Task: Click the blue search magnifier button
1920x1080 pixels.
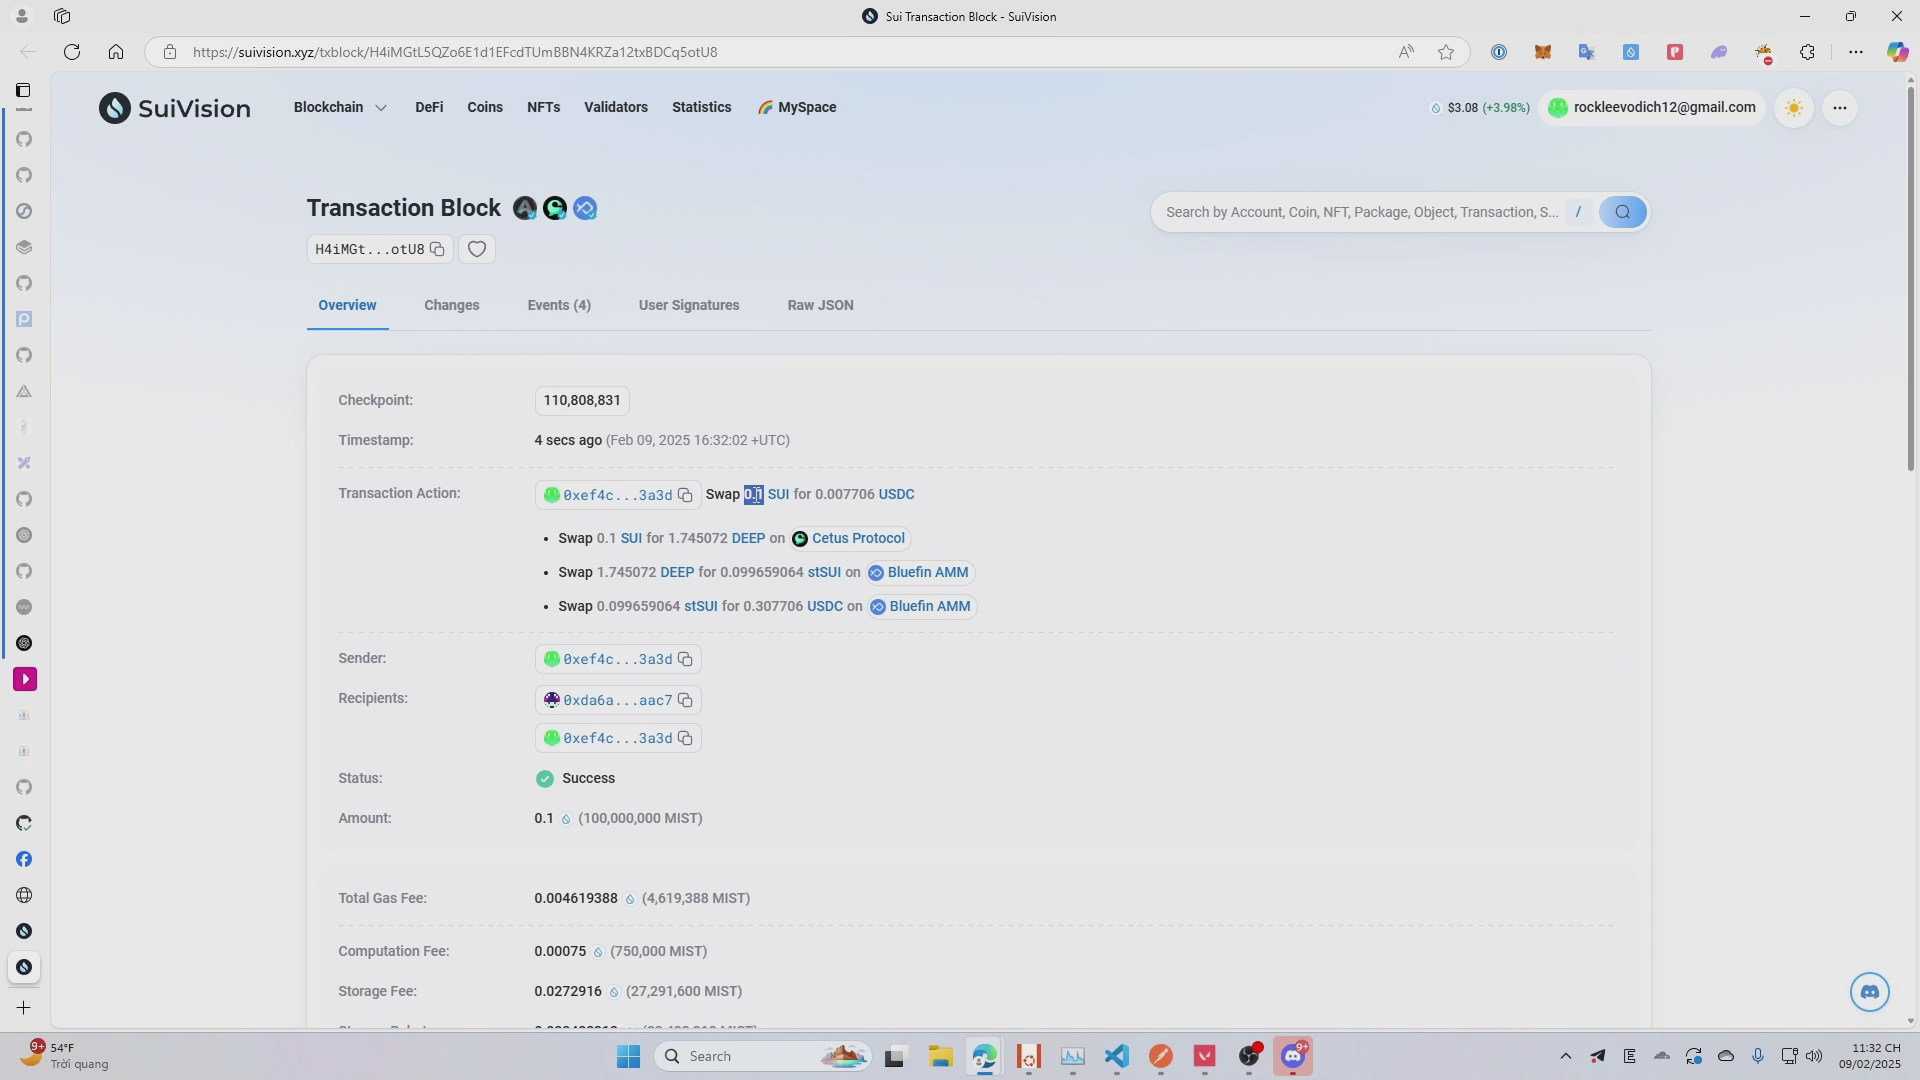Action: point(1622,212)
